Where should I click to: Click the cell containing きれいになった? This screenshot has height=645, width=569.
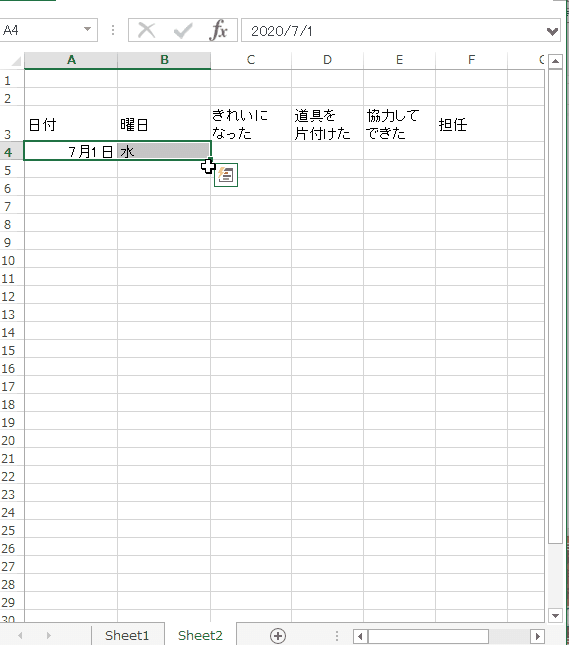(x=251, y=124)
